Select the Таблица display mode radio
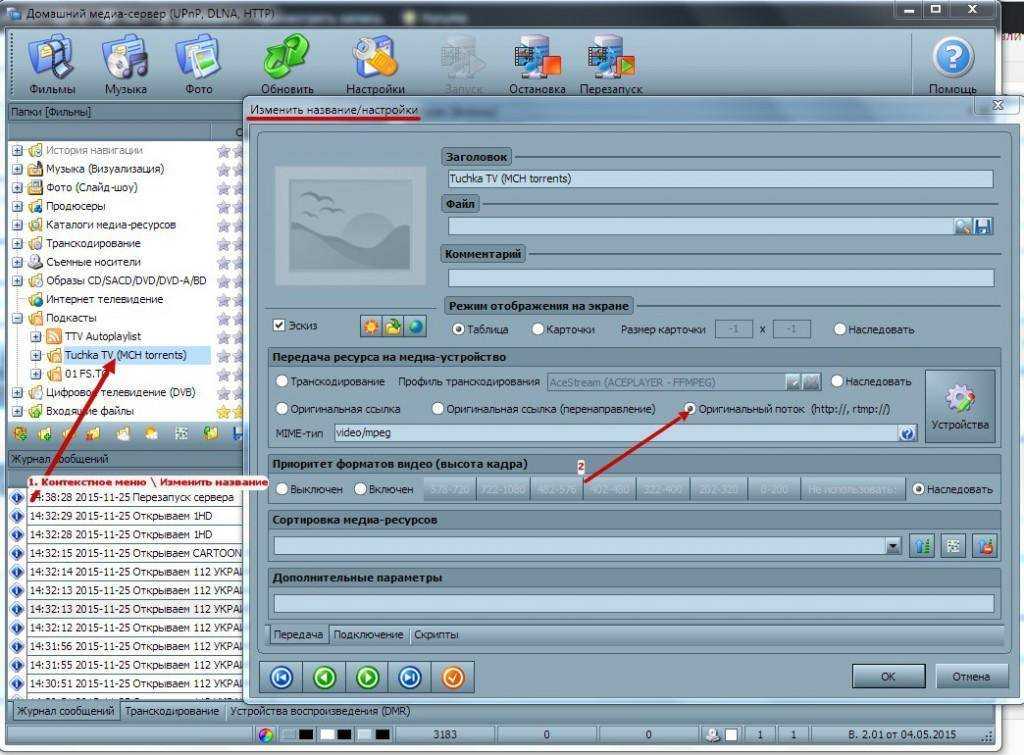This screenshot has width=1024, height=755. (458, 329)
